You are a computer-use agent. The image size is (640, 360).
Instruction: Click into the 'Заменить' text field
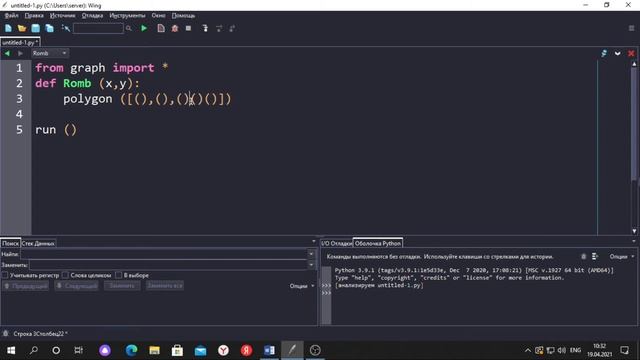(169, 264)
